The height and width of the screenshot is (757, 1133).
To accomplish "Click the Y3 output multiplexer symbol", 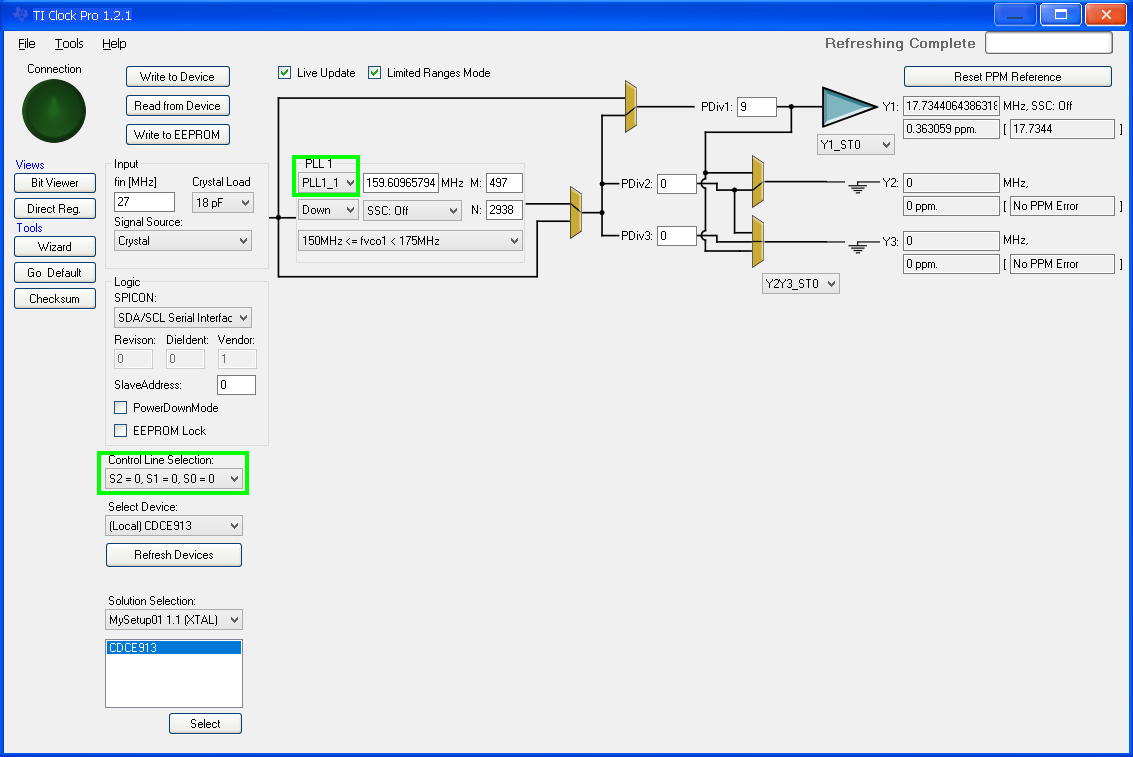I will 757,241.
